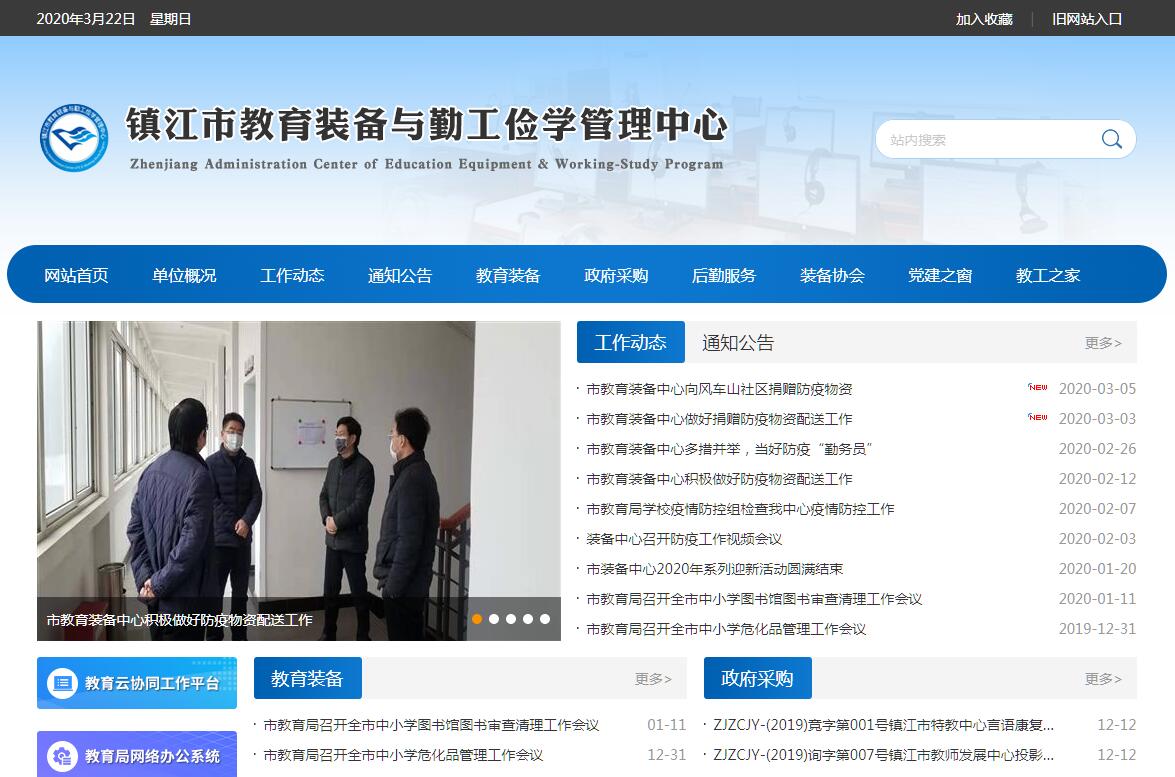1175x777 pixels.
Task: Open 政府采购 in navigation bar
Action: pyautogui.click(x=616, y=275)
